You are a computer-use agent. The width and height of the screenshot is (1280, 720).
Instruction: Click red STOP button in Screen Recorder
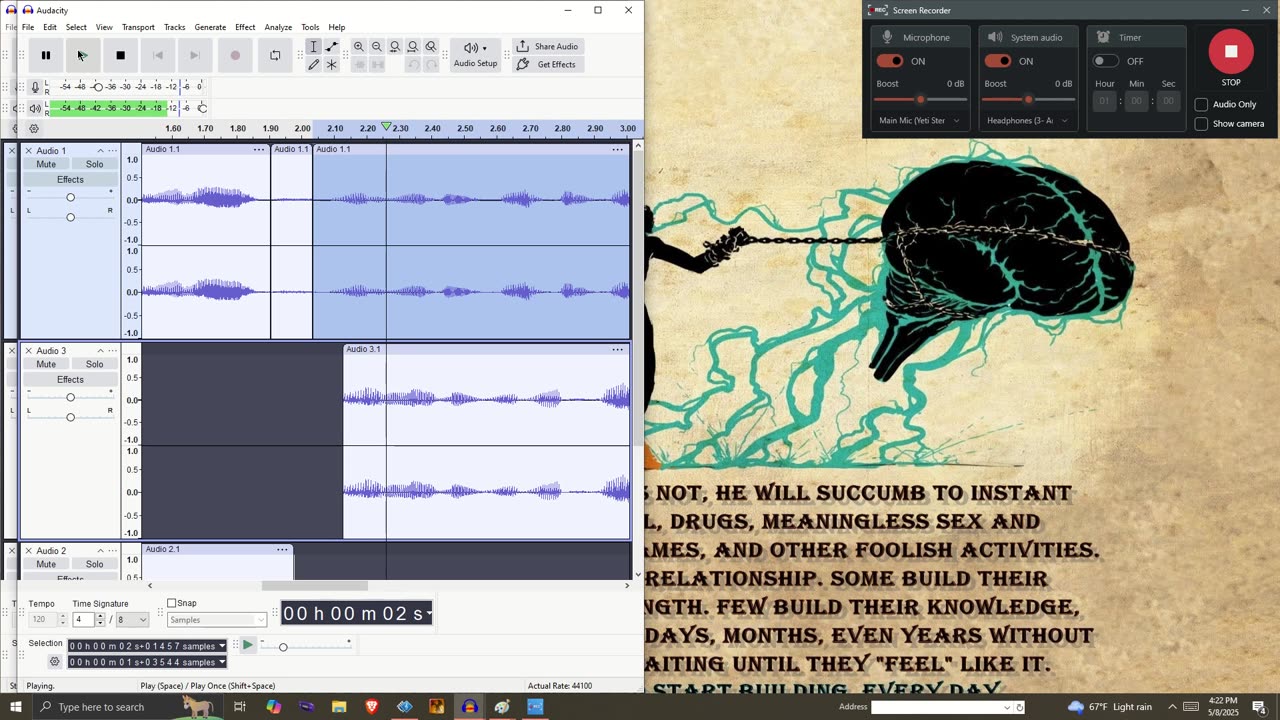click(x=1231, y=52)
